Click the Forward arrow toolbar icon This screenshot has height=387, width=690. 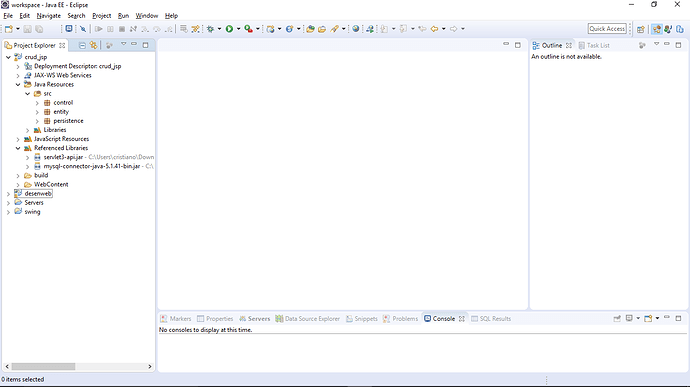click(454, 29)
